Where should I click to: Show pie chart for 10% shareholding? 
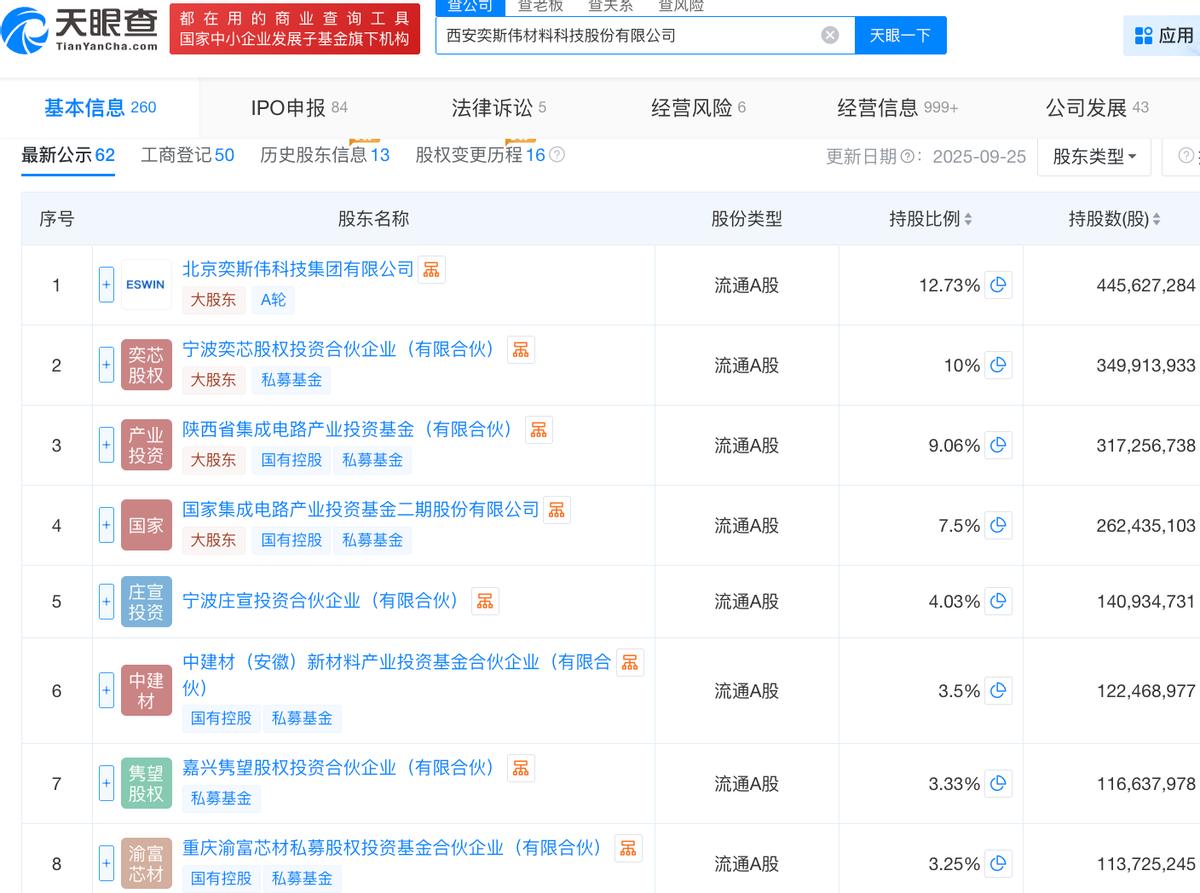(998, 365)
